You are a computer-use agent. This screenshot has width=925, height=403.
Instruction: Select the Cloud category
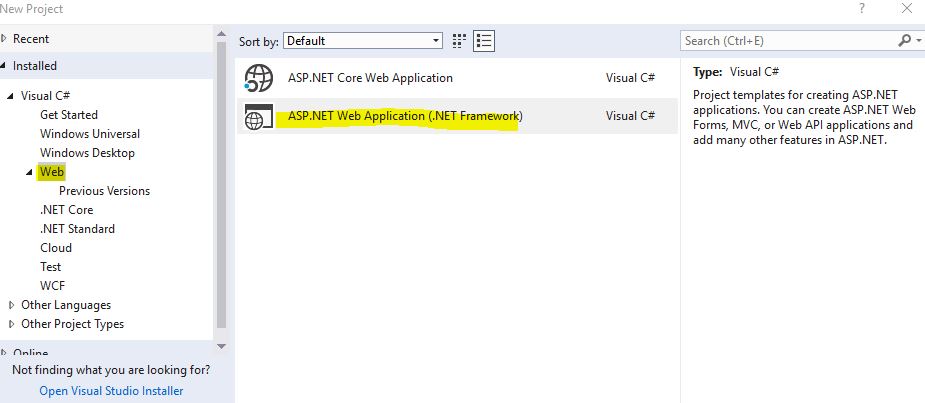point(56,248)
